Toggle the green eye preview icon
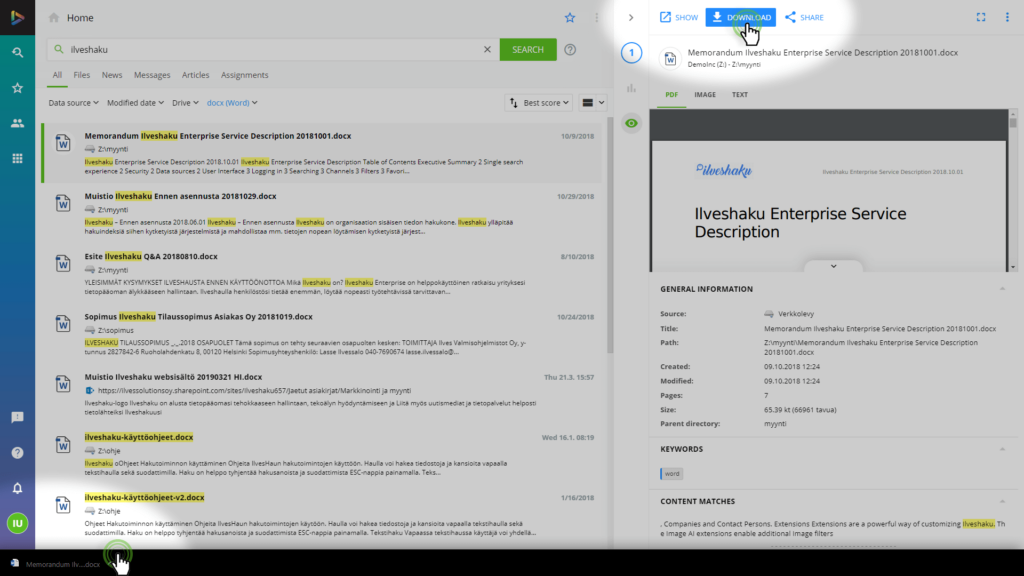1024x576 pixels. pos(632,123)
